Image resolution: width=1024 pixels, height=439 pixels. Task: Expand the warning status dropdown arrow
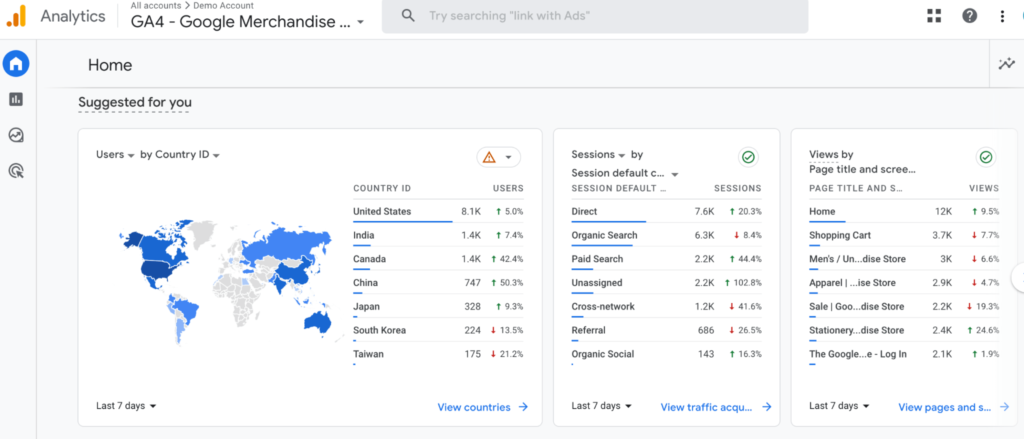coord(508,157)
